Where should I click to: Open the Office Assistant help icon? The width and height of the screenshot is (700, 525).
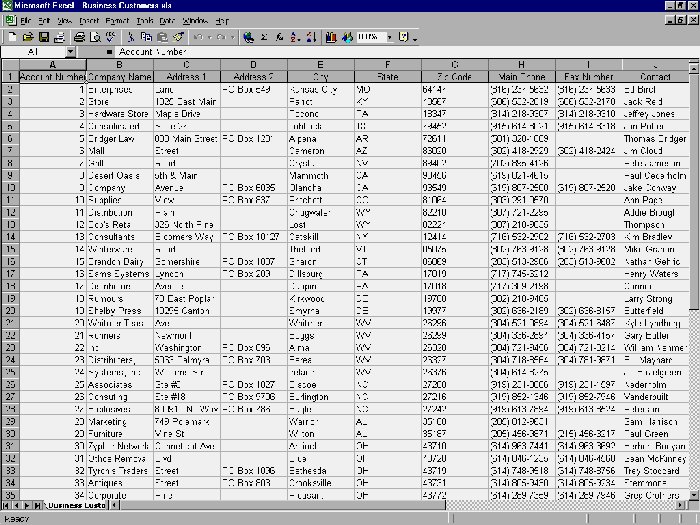coord(404,37)
